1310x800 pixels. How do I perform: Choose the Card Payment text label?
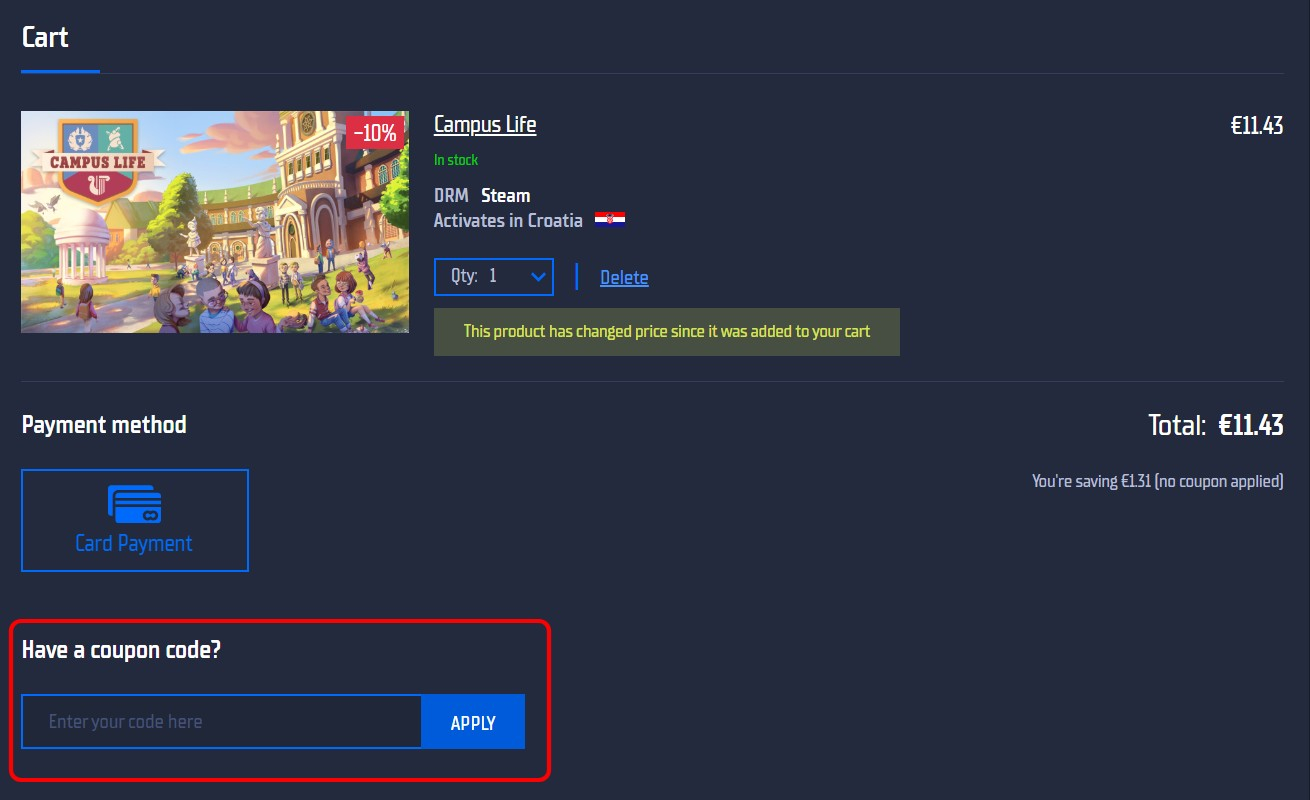[134, 543]
